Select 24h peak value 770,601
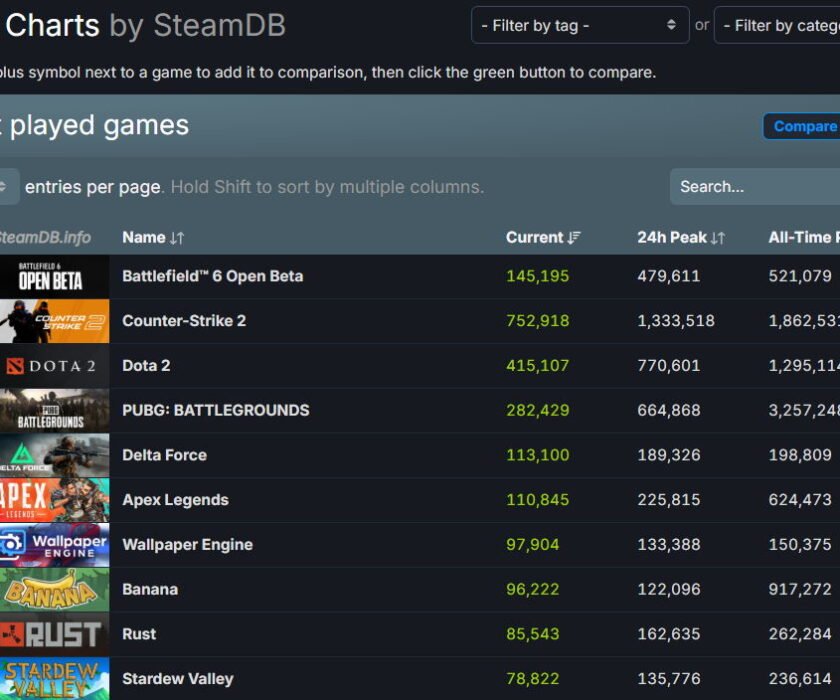840x700 pixels. (x=669, y=365)
